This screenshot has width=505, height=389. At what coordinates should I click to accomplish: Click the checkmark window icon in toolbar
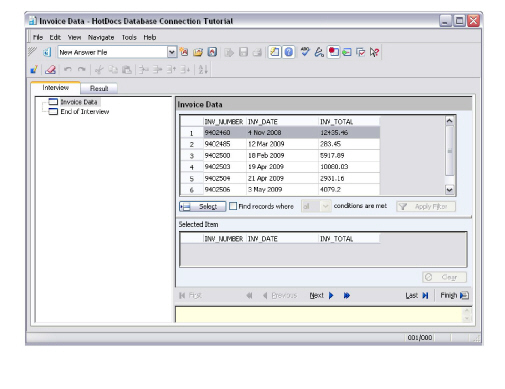click(361, 52)
